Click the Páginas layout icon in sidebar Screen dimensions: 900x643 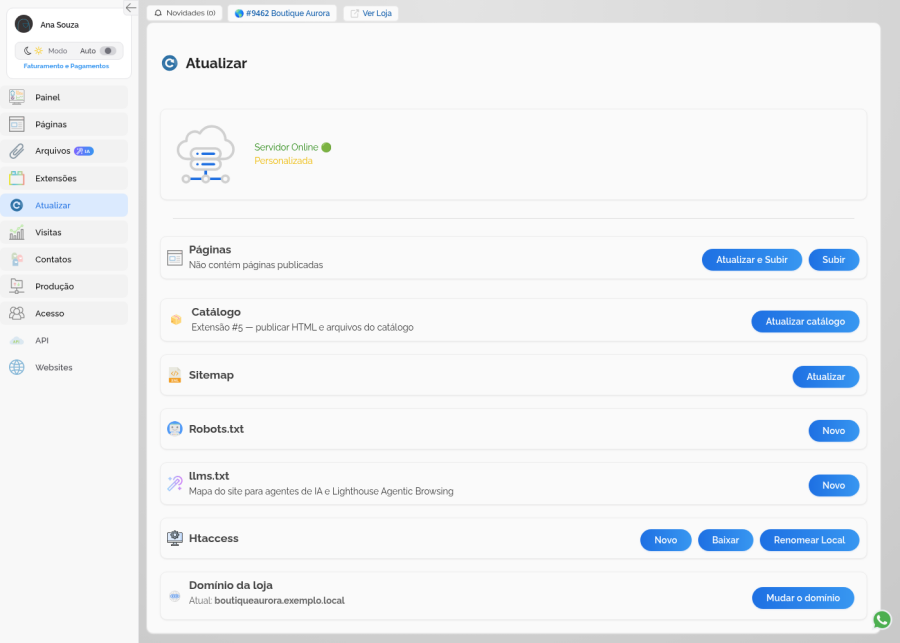click(17, 124)
